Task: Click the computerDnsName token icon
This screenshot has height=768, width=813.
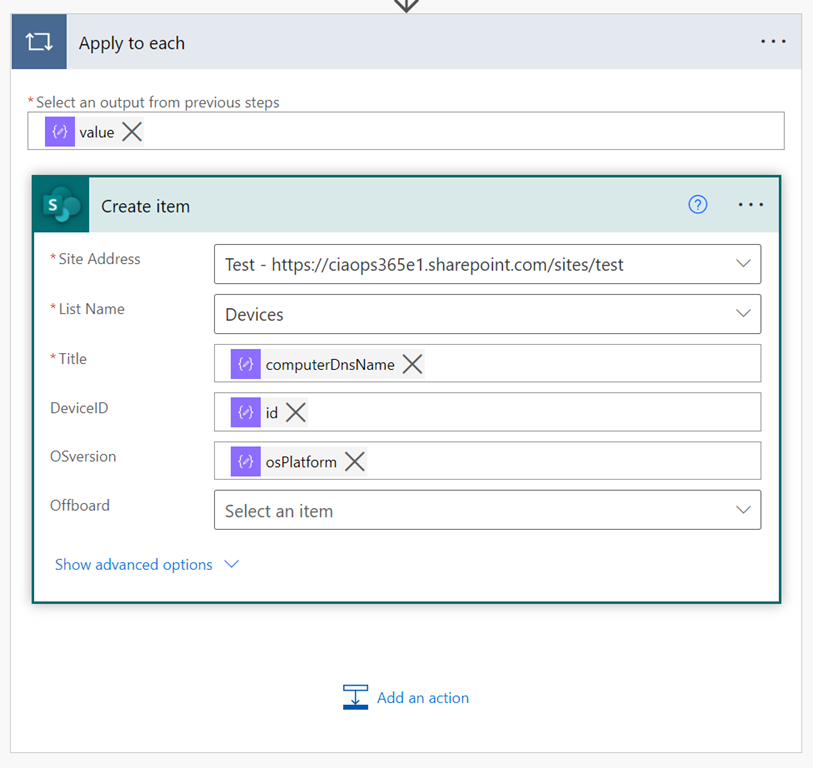Action: (246, 364)
